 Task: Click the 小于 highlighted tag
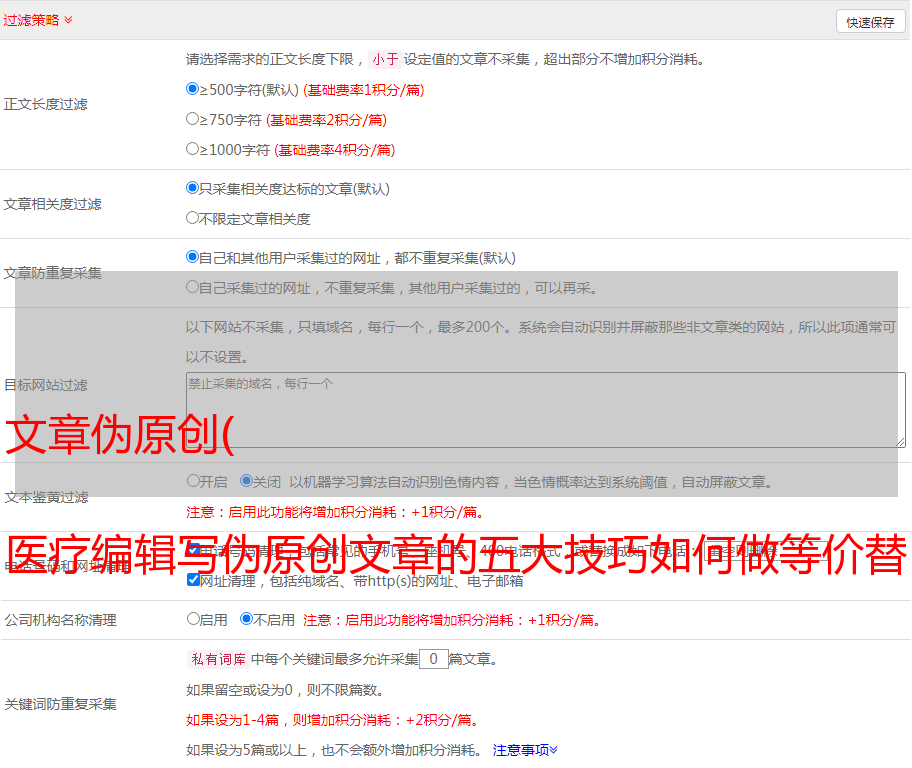click(384, 59)
